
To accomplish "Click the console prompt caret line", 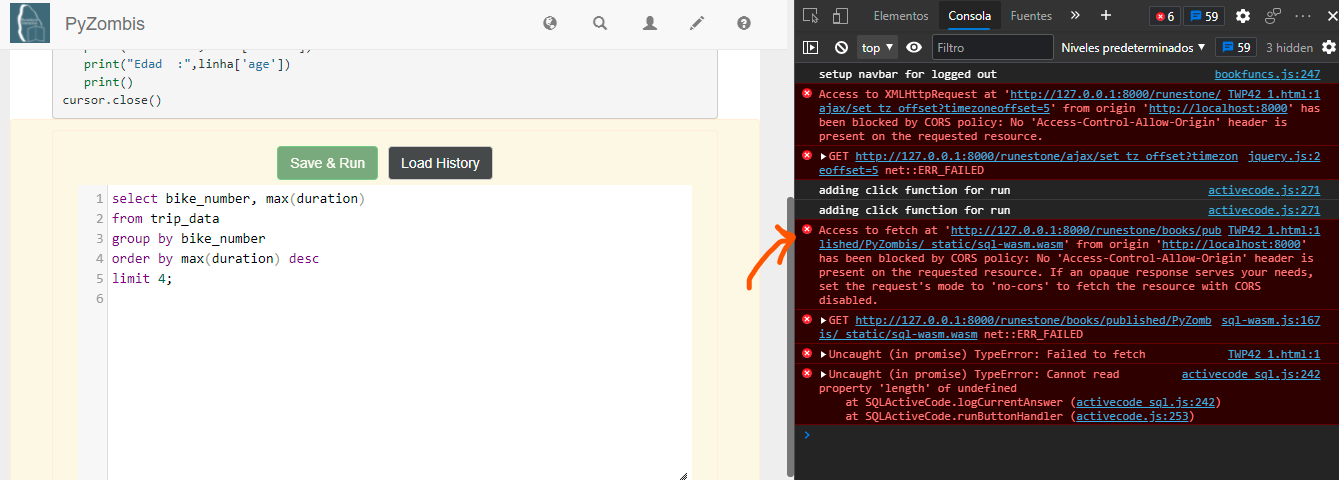I will click(1066, 435).
